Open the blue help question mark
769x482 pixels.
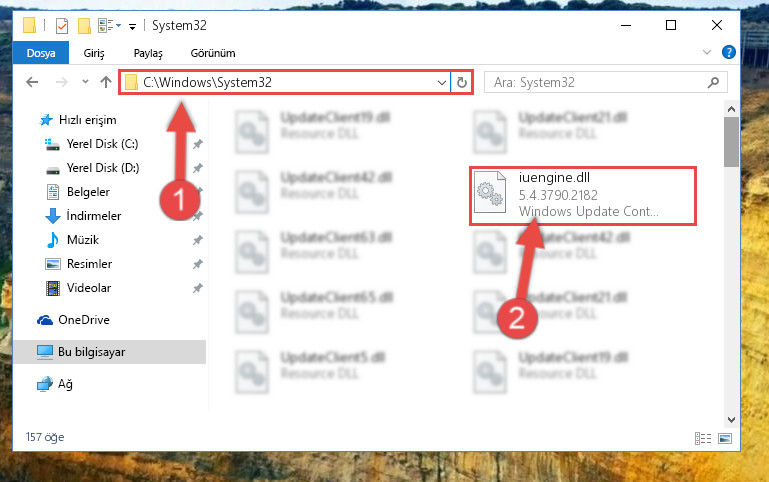tap(729, 52)
